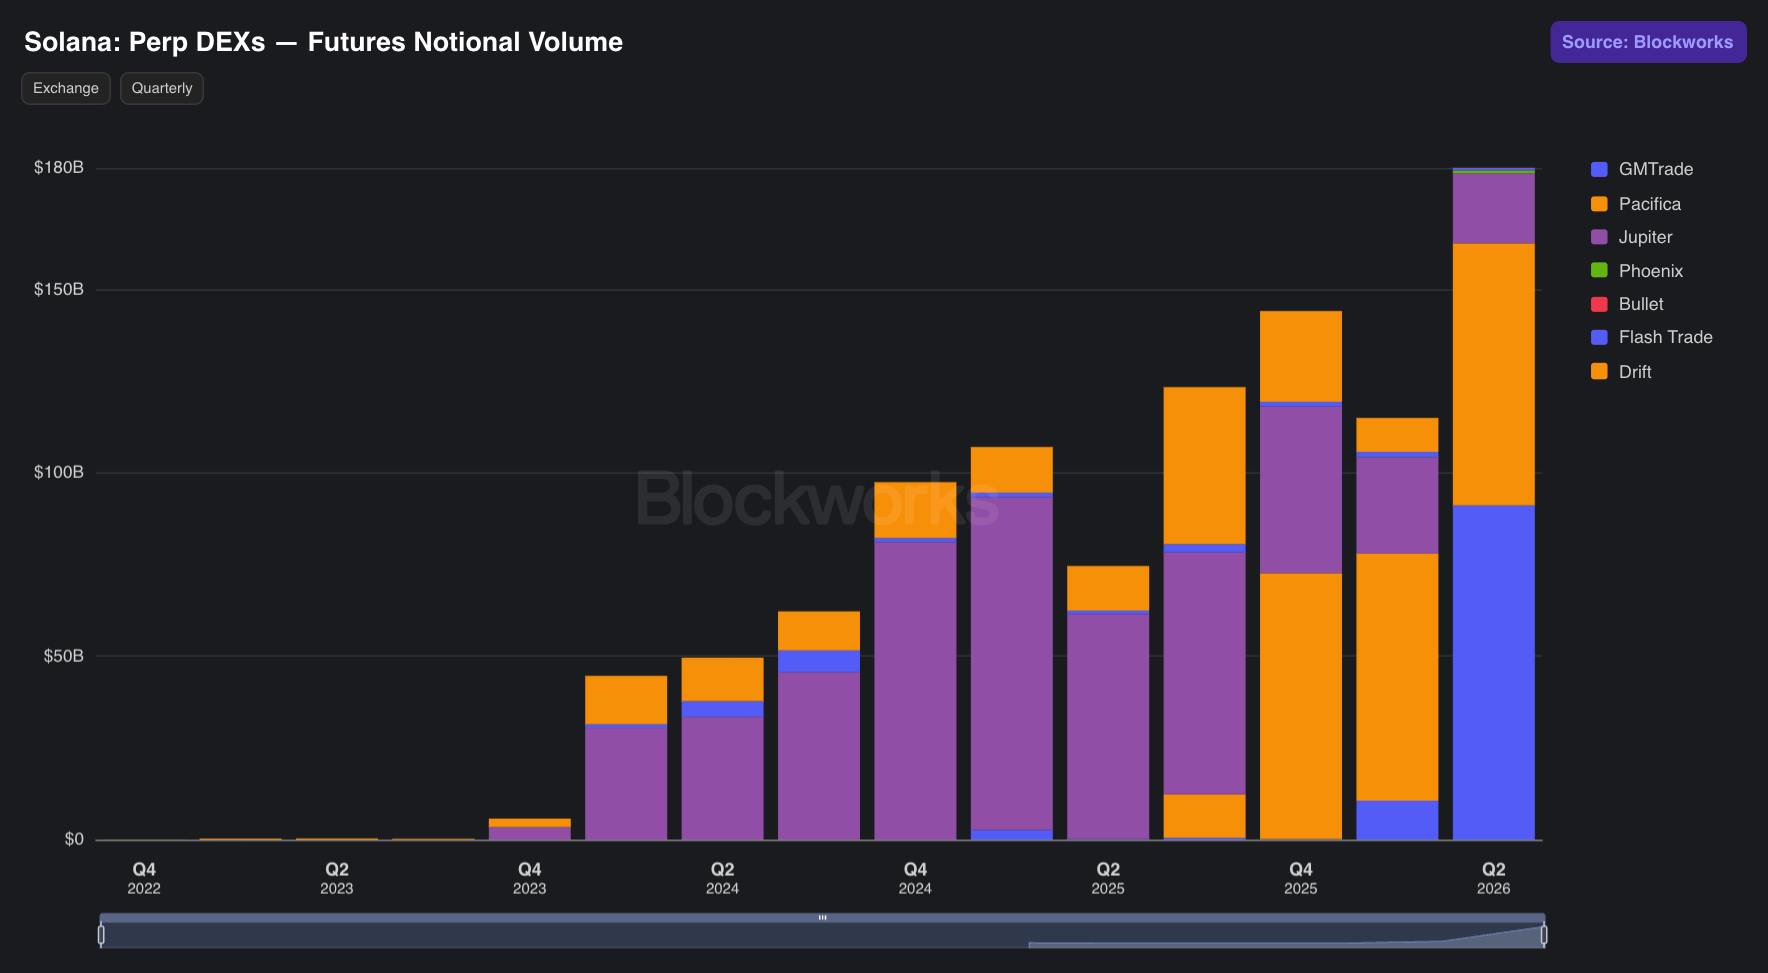This screenshot has width=1768, height=973.
Task: Click the Phoenix green legend swatch
Action: pos(1599,270)
